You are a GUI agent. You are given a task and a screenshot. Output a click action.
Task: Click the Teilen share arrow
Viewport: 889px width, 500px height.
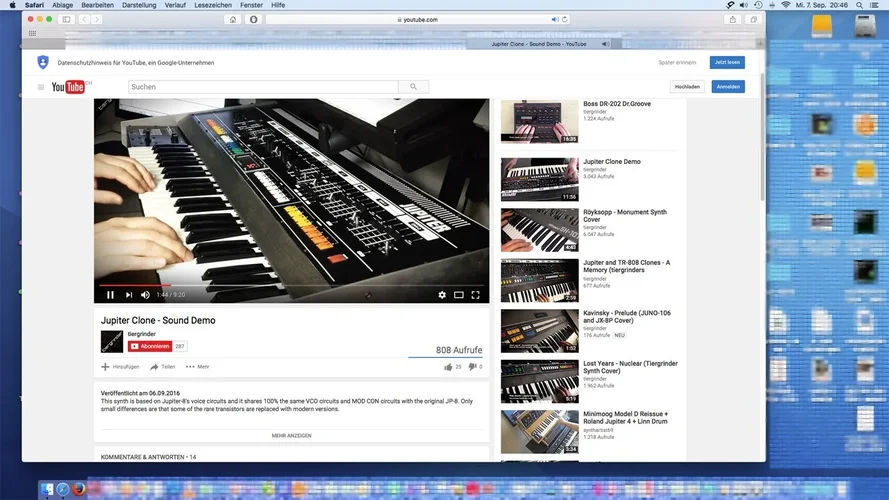click(x=154, y=367)
